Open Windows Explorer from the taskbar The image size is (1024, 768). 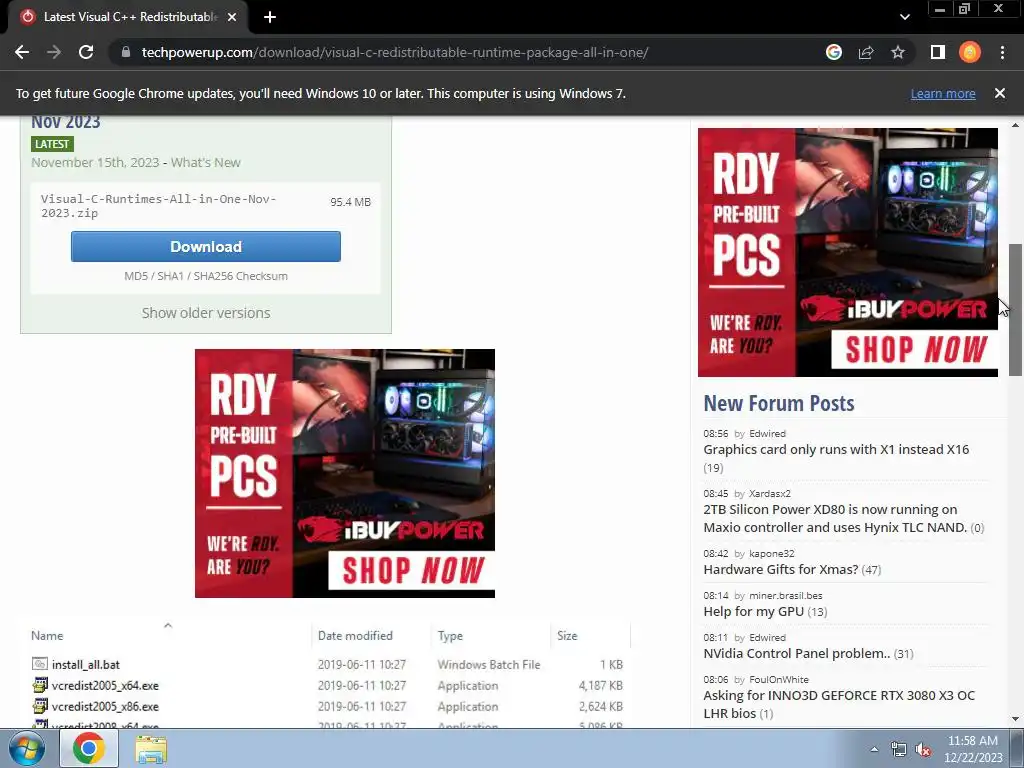click(x=151, y=748)
